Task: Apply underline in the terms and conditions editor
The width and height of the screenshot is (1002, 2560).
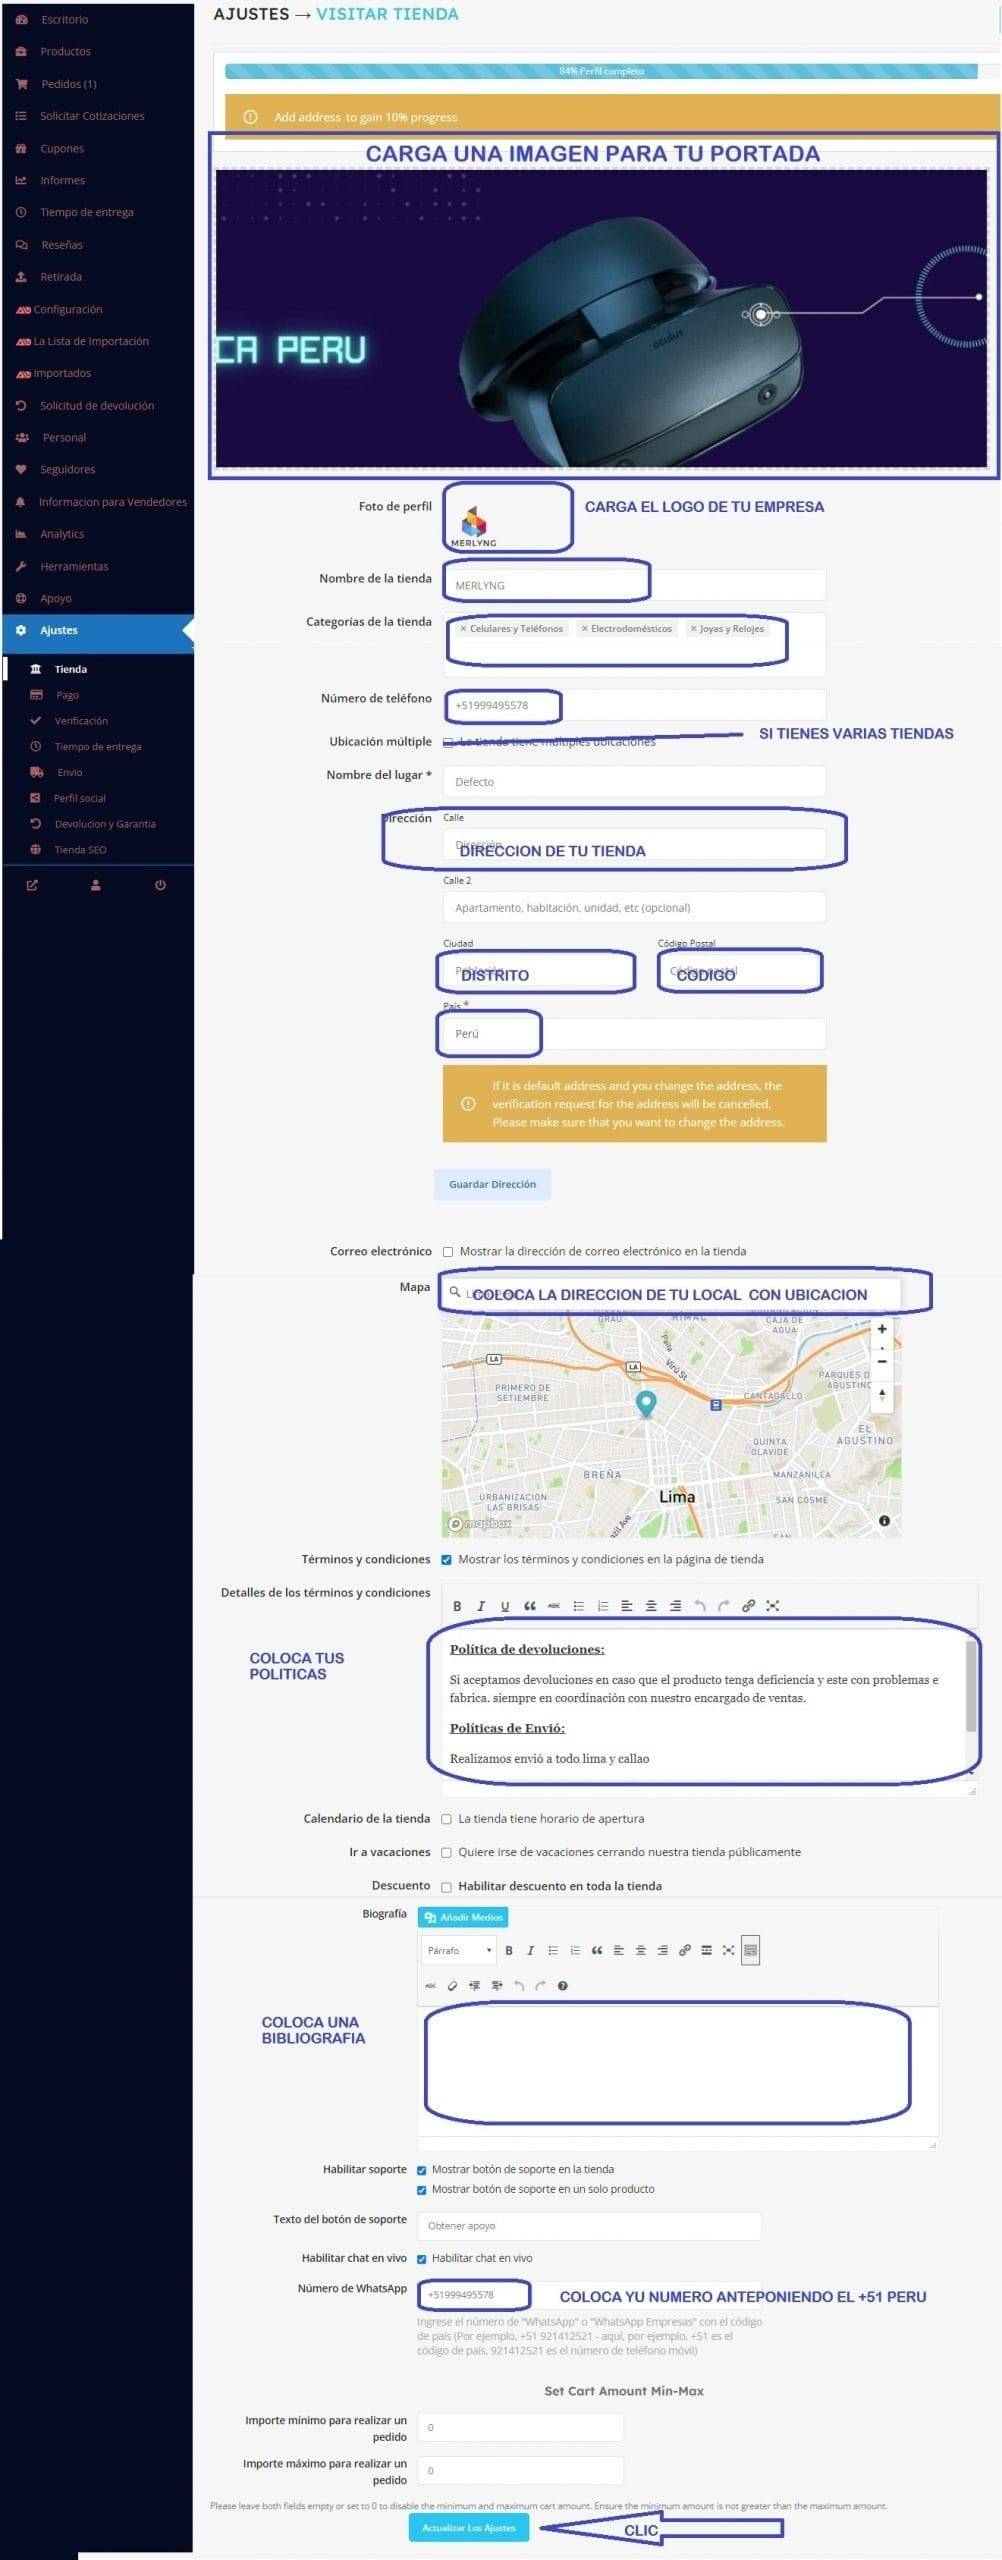Action: [505, 1606]
